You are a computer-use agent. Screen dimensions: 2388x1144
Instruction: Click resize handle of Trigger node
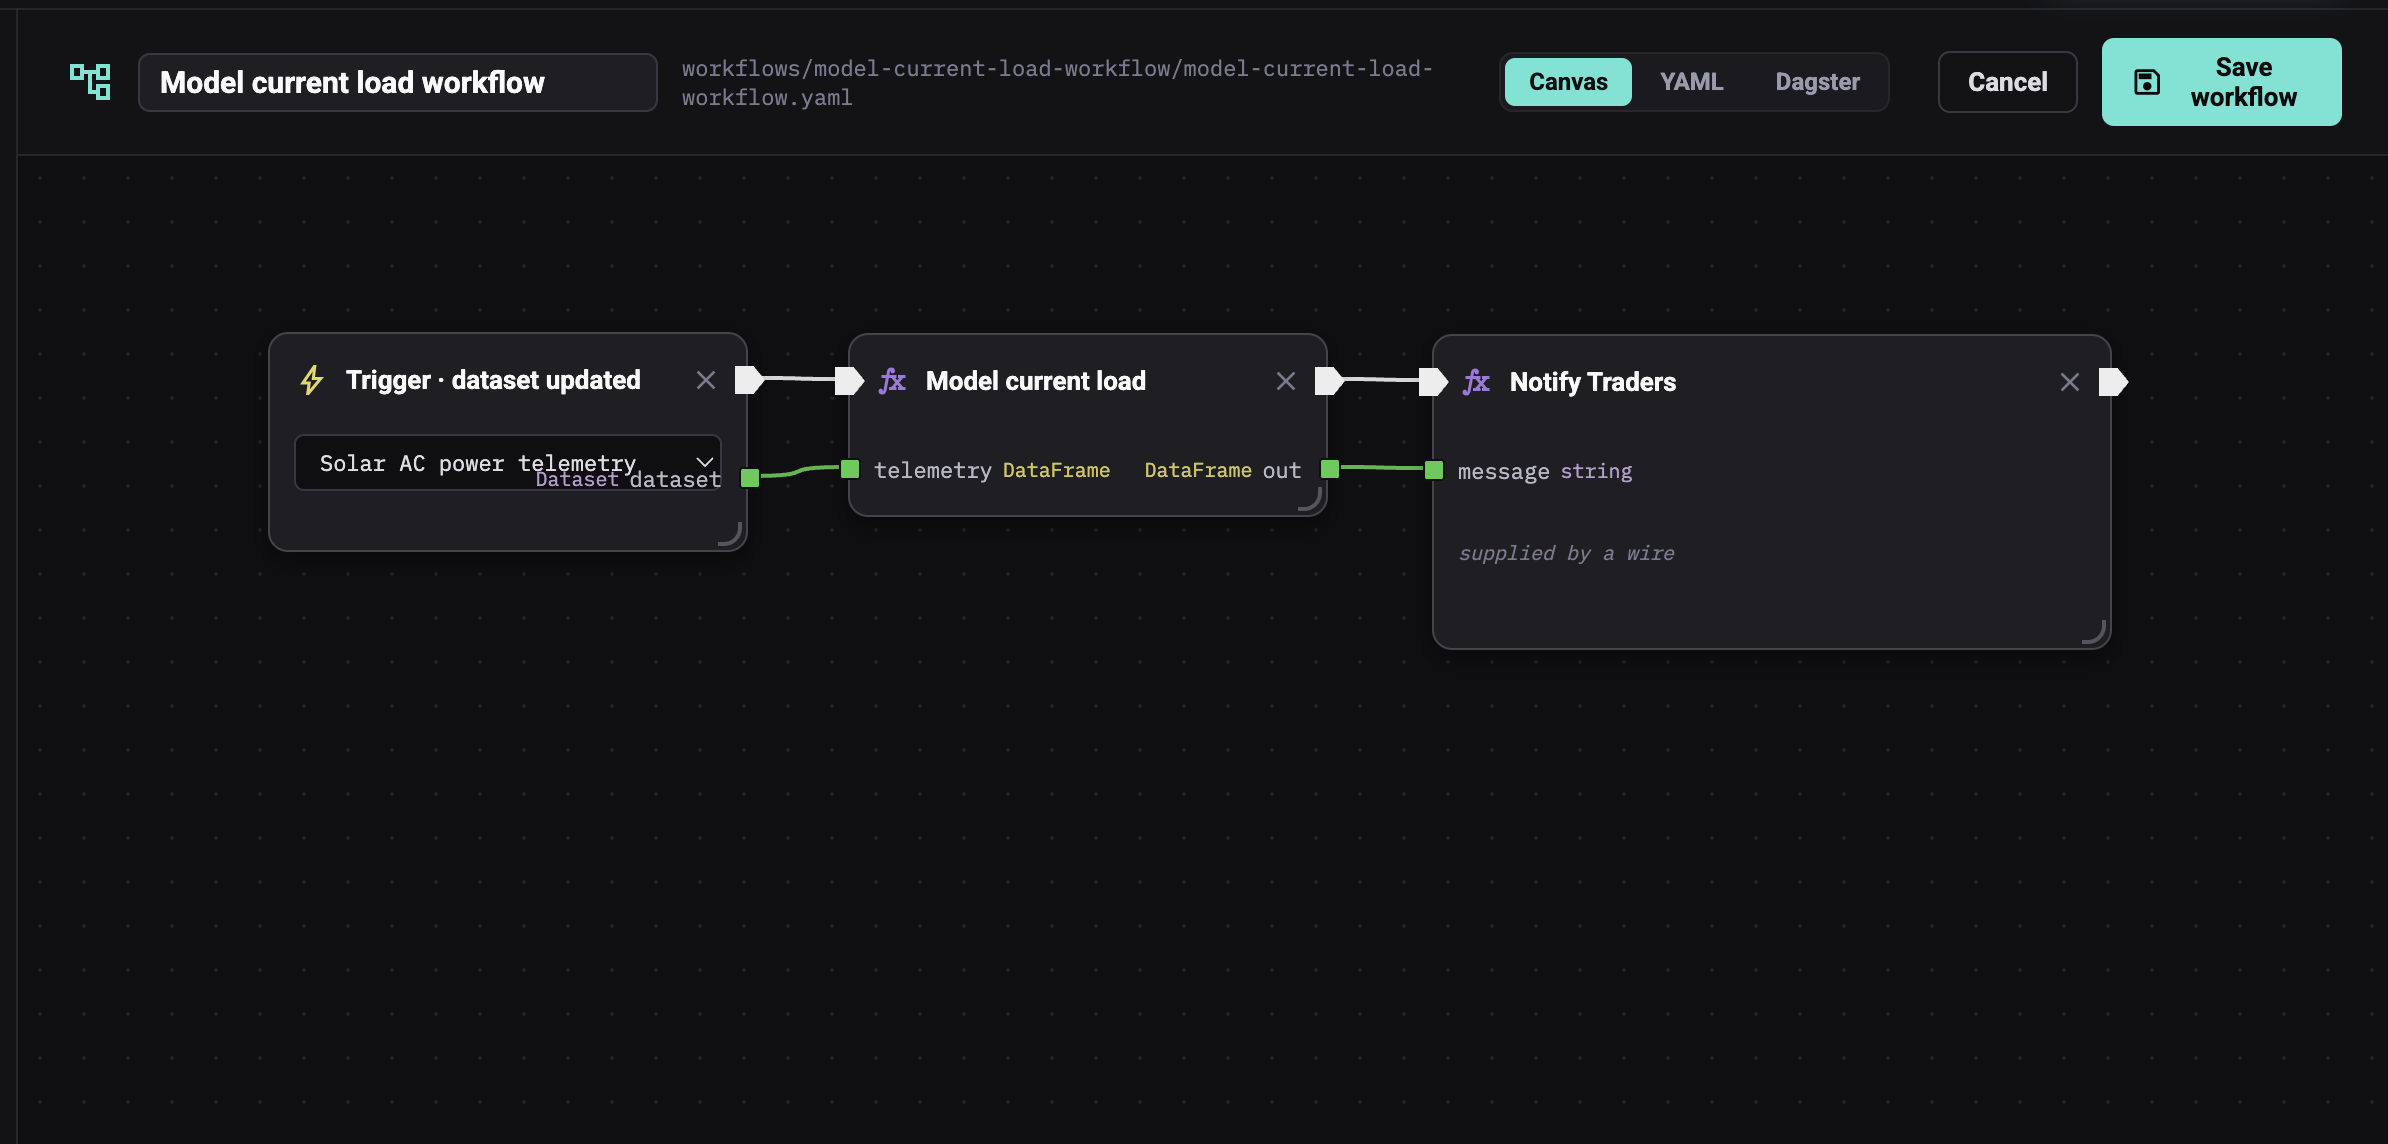[731, 535]
